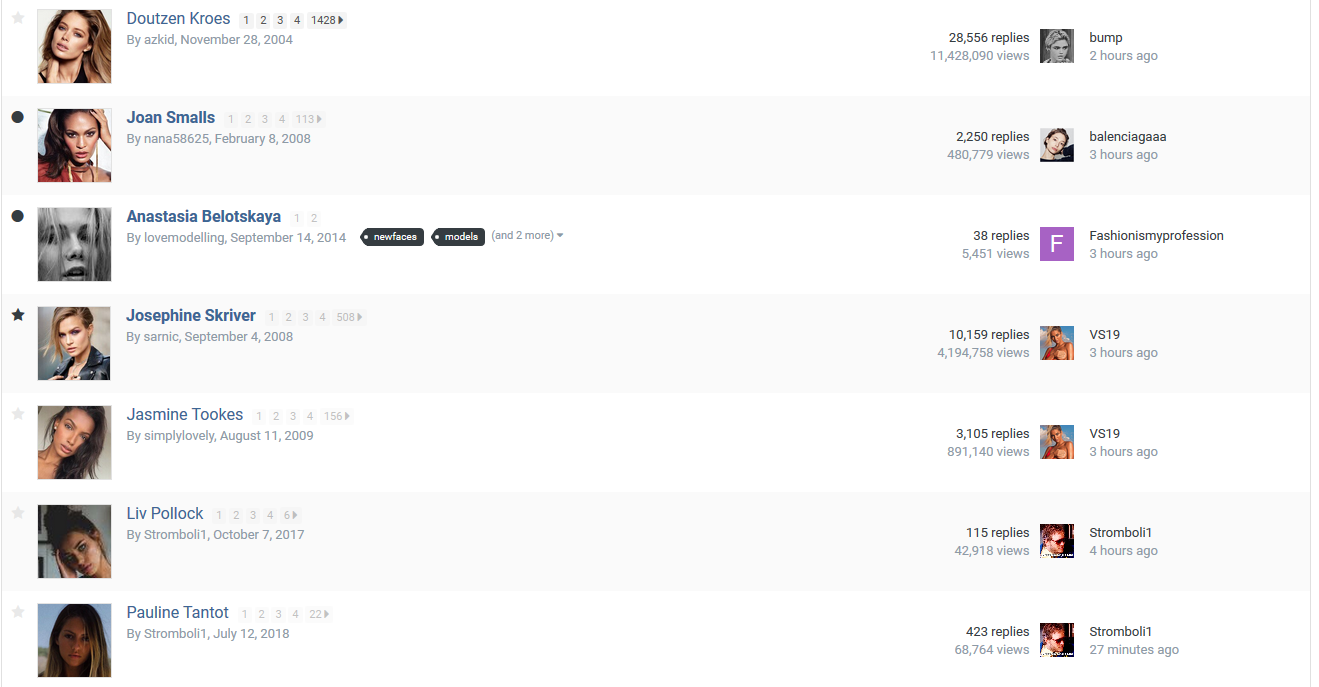Open the Pauline Tantot thread title

178,613
